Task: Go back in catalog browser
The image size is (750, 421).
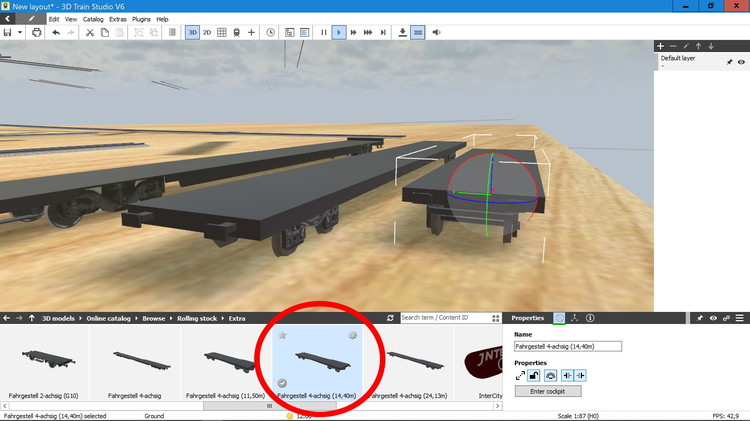Action: 7,318
